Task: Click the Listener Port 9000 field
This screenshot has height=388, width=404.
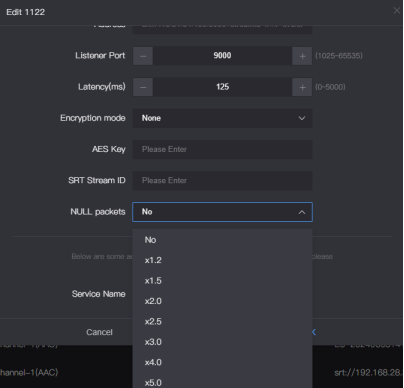Action: coord(222,56)
